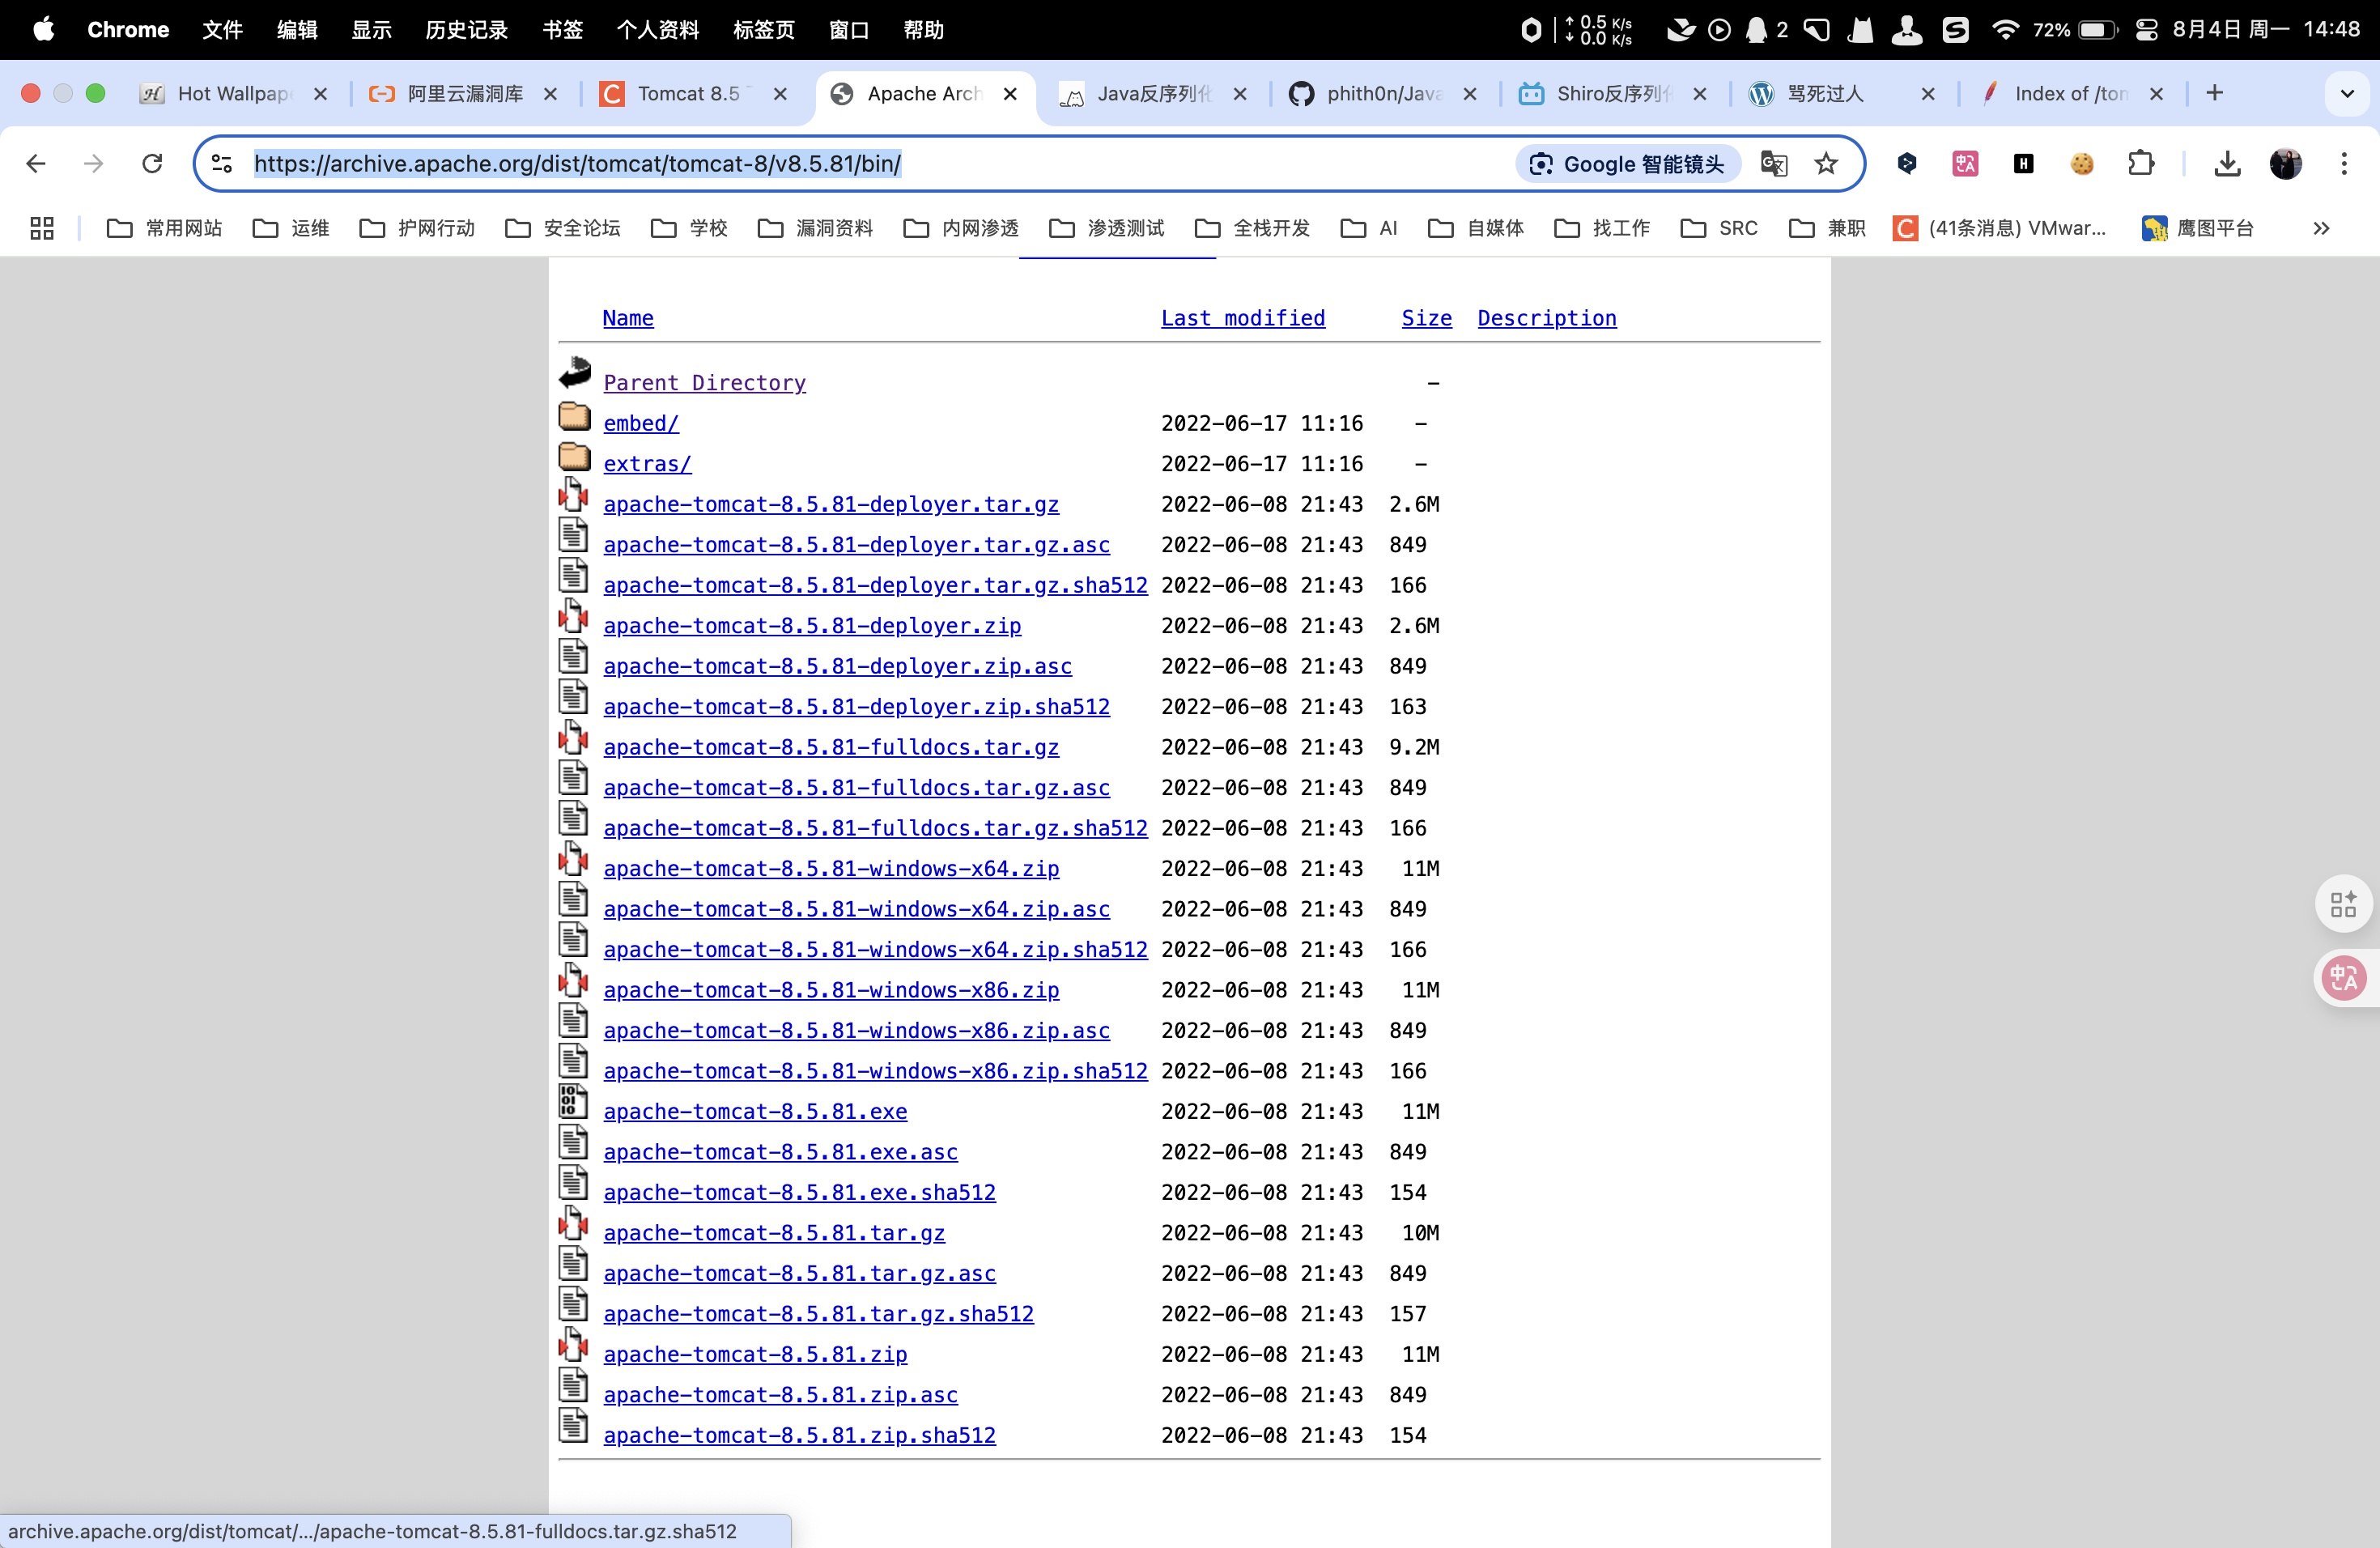Open the bookmarks apps grid icon
This screenshot has width=2380, height=1548.
[42, 228]
